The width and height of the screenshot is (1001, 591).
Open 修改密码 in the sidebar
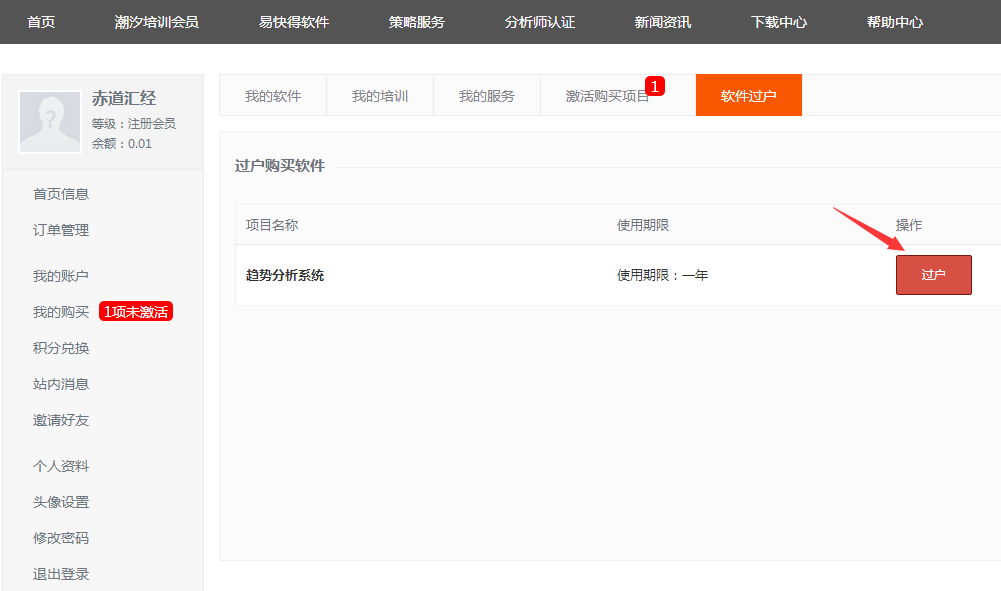[61, 538]
